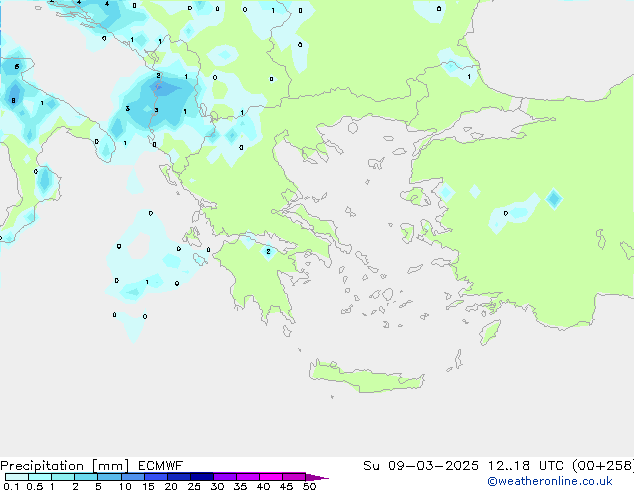Click the '50' legend scale label

coord(309,486)
